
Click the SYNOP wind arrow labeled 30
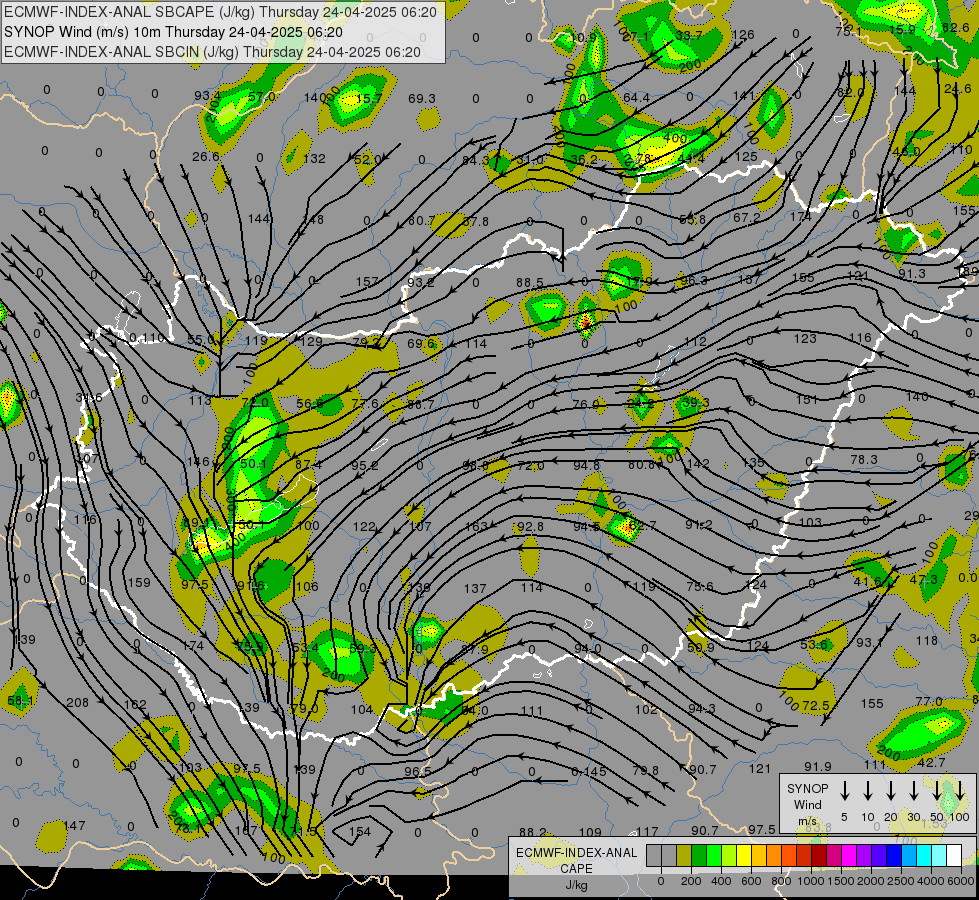[913, 790]
